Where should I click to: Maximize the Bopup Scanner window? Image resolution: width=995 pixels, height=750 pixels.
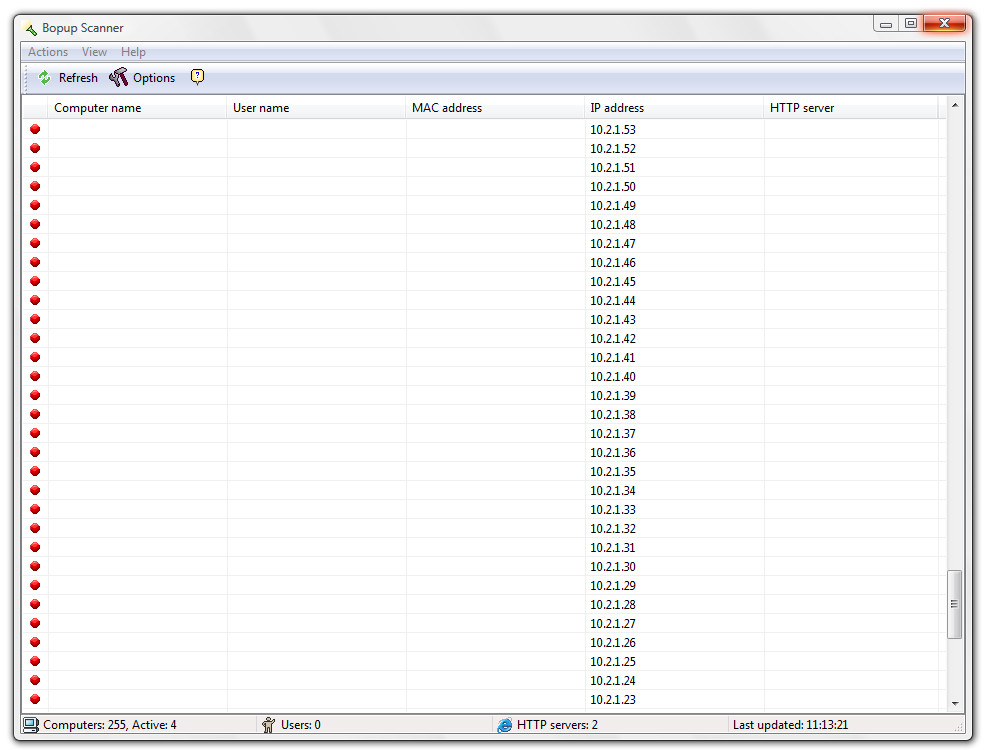(911, 23)
